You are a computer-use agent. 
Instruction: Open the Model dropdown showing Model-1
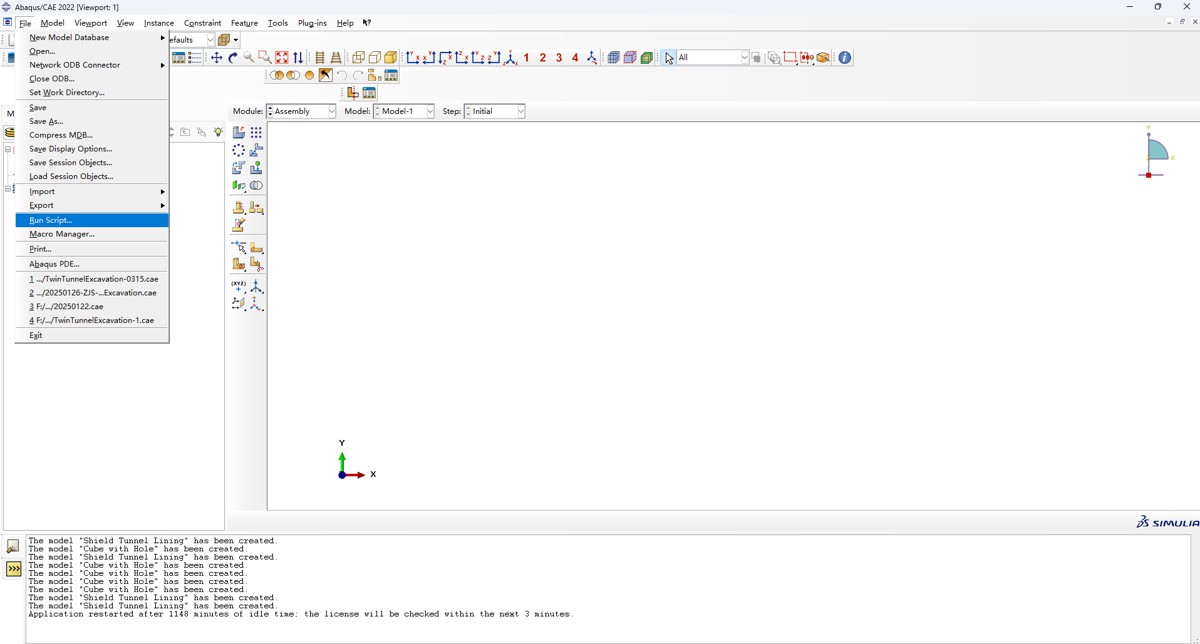(x=404, y=111)
